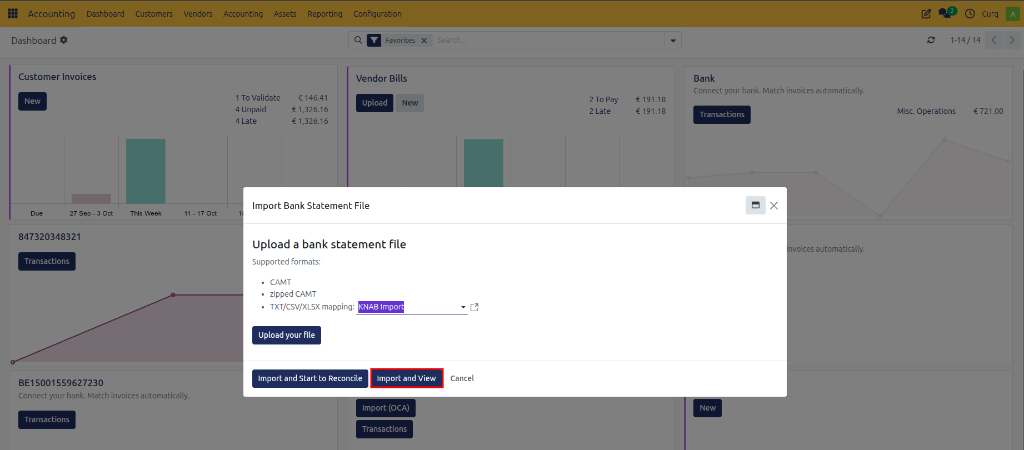Click New button in bottom-right card
Screen dimensions: 1024x450
(x=707, y=408)
